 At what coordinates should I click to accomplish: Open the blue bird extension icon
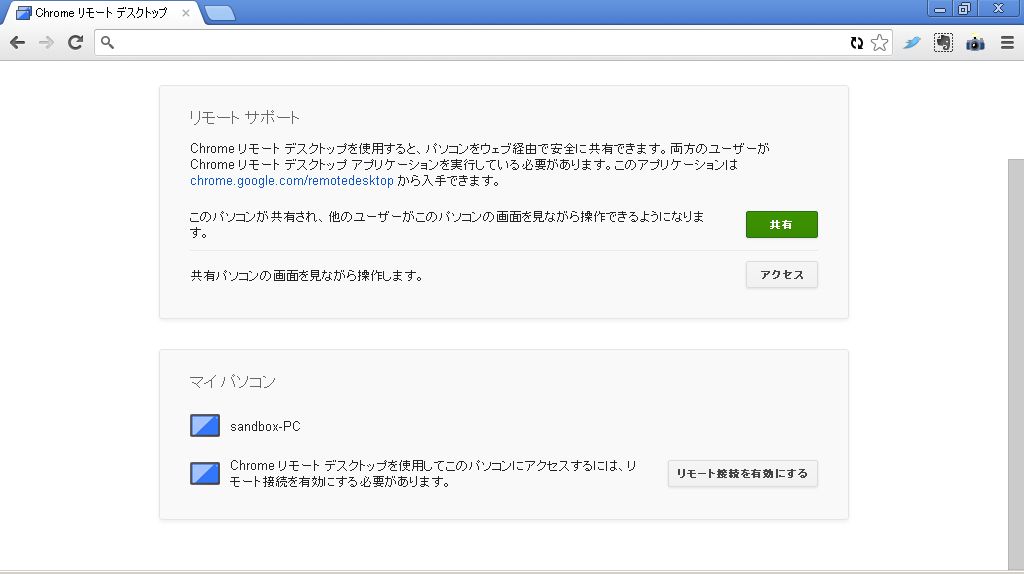click(912, 43)
